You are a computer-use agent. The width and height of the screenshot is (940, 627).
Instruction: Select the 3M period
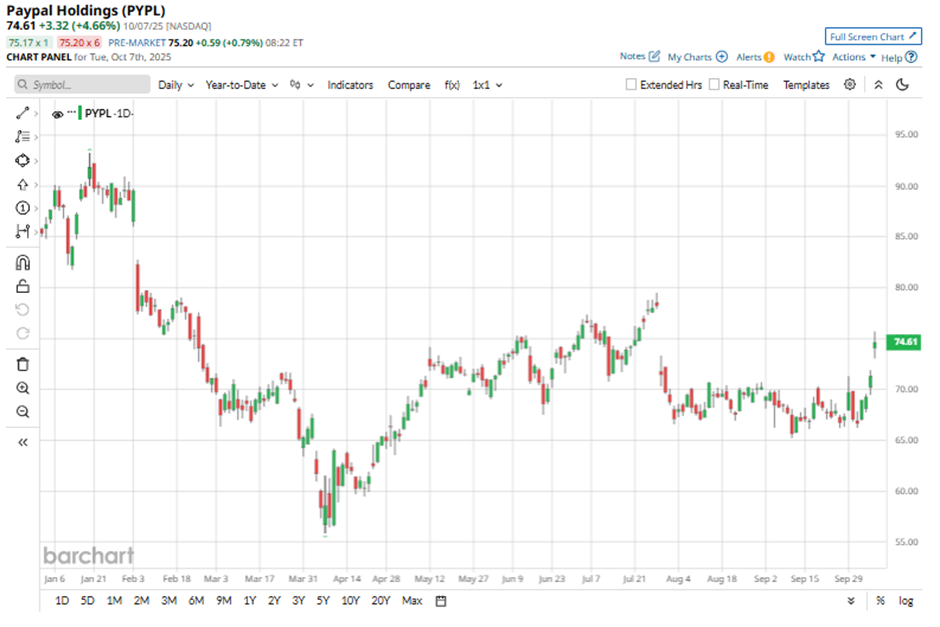[x=168, y=601]
